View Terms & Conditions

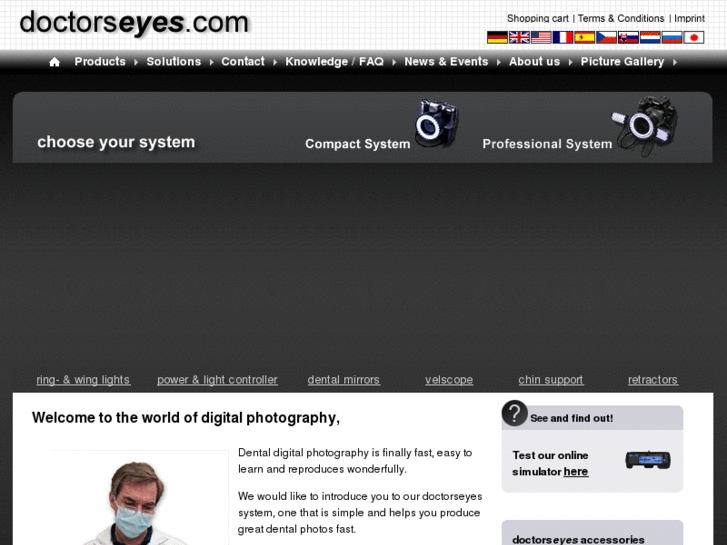tap(621, 19)
